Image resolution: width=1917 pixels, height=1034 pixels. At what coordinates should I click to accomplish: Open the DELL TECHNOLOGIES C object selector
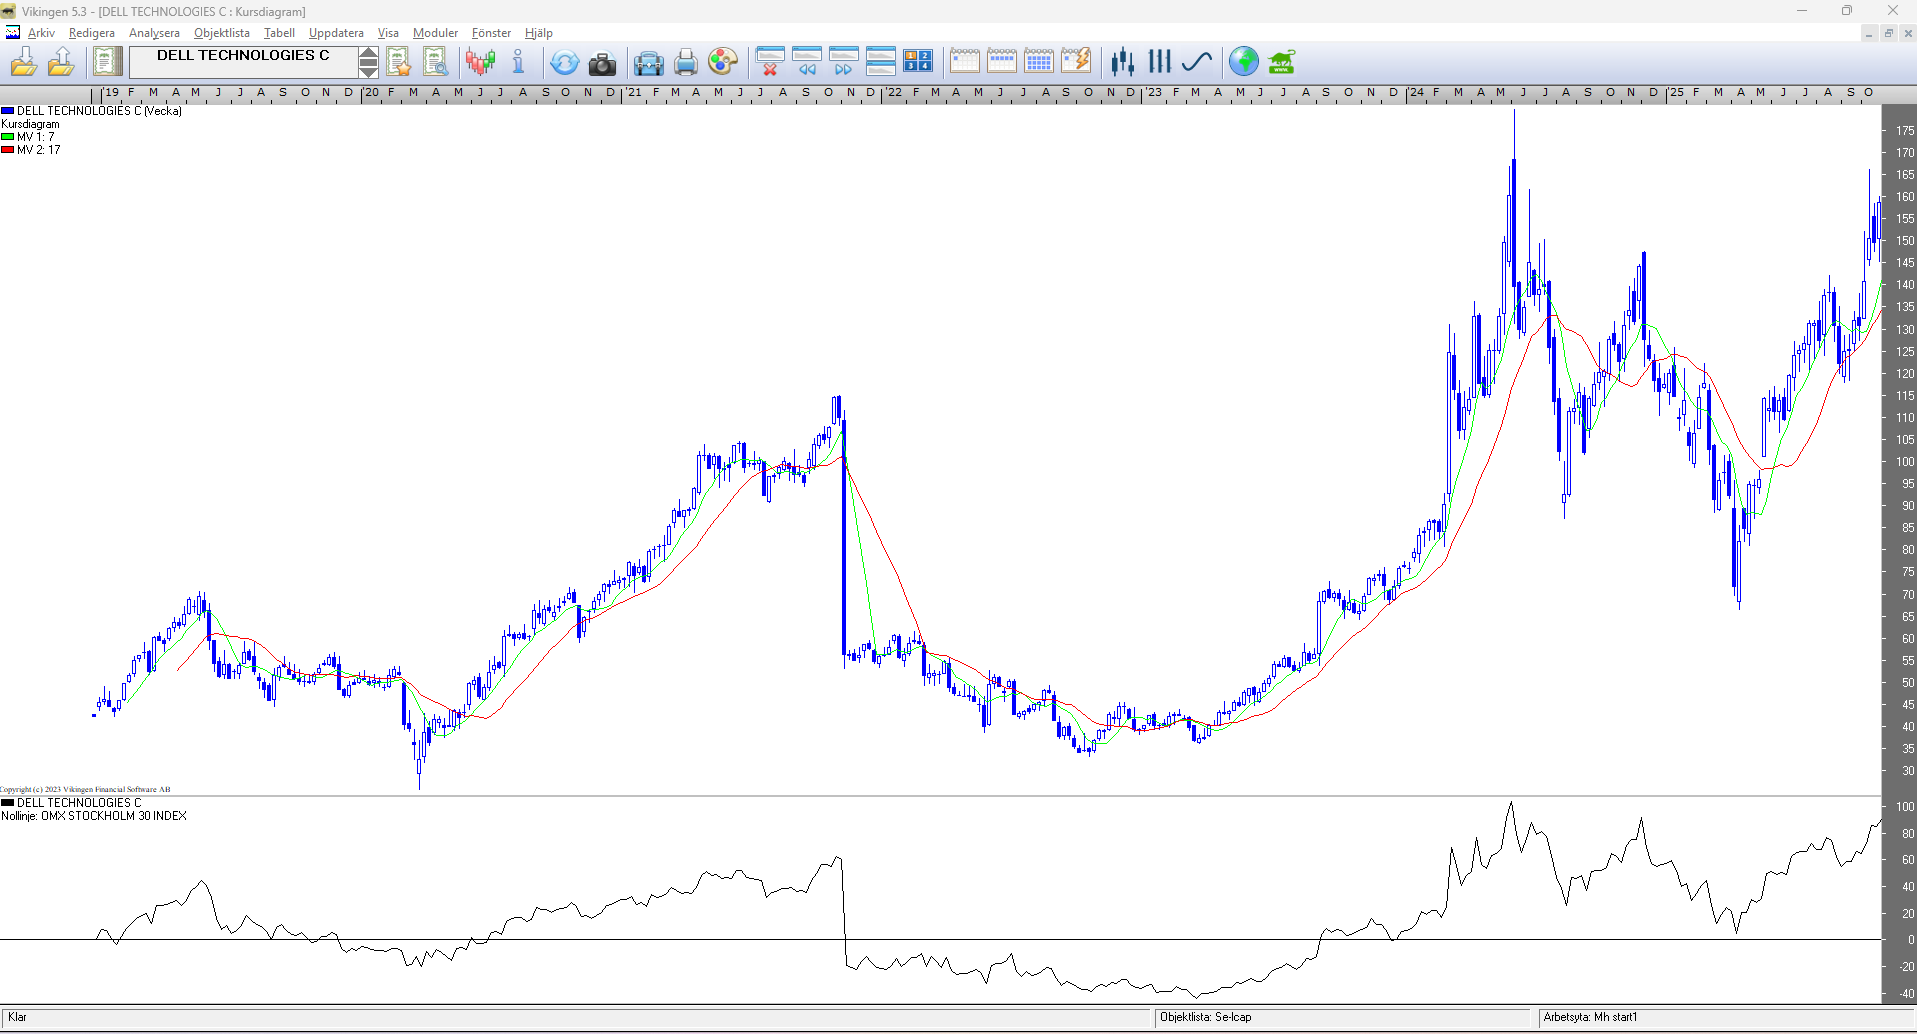pos(243,62)
